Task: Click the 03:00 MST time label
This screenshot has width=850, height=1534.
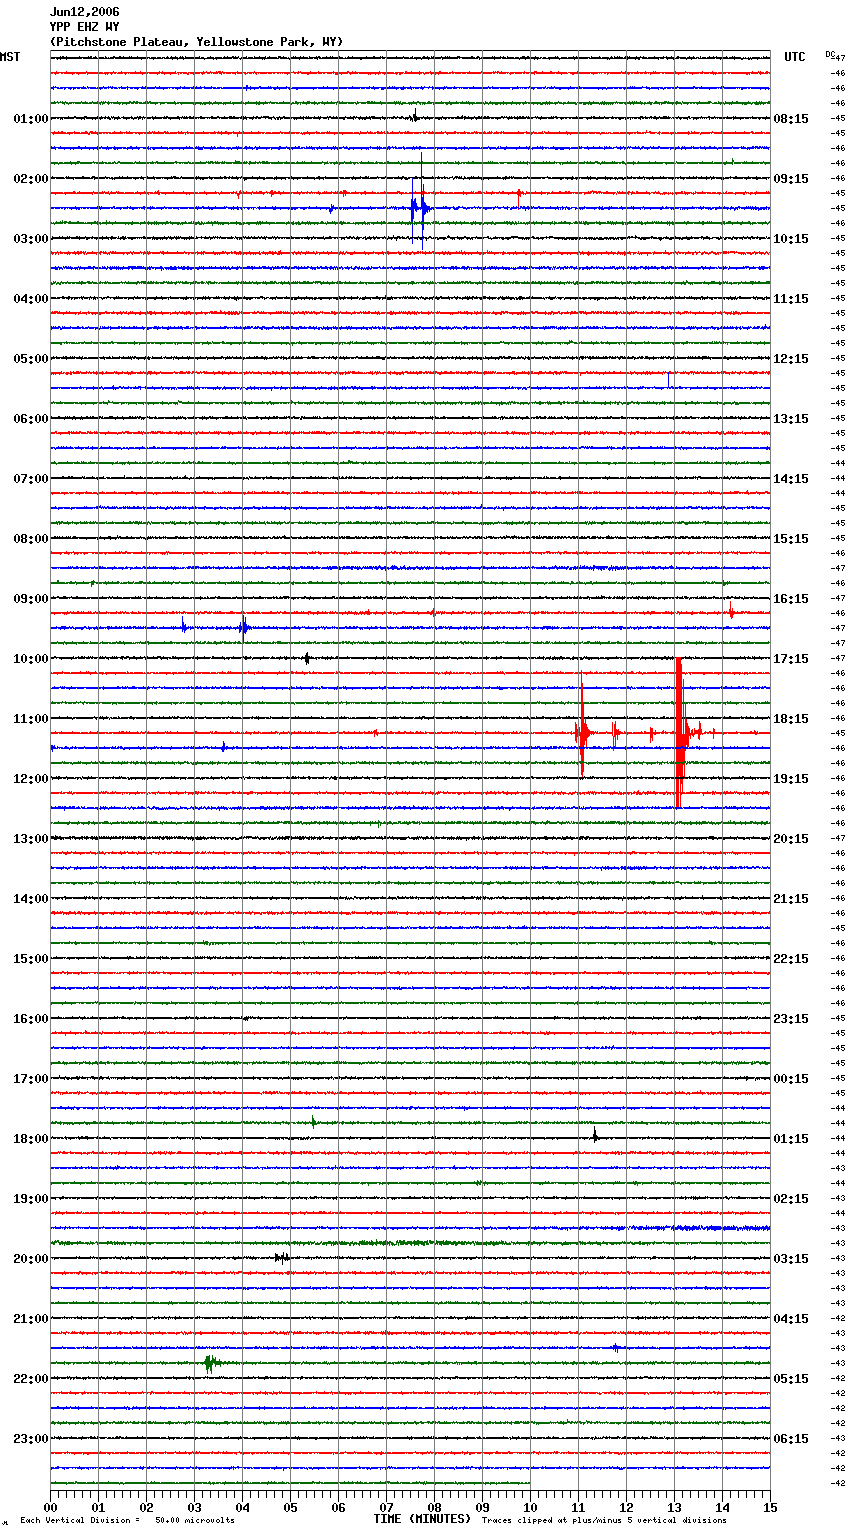Action: [31, 239]
